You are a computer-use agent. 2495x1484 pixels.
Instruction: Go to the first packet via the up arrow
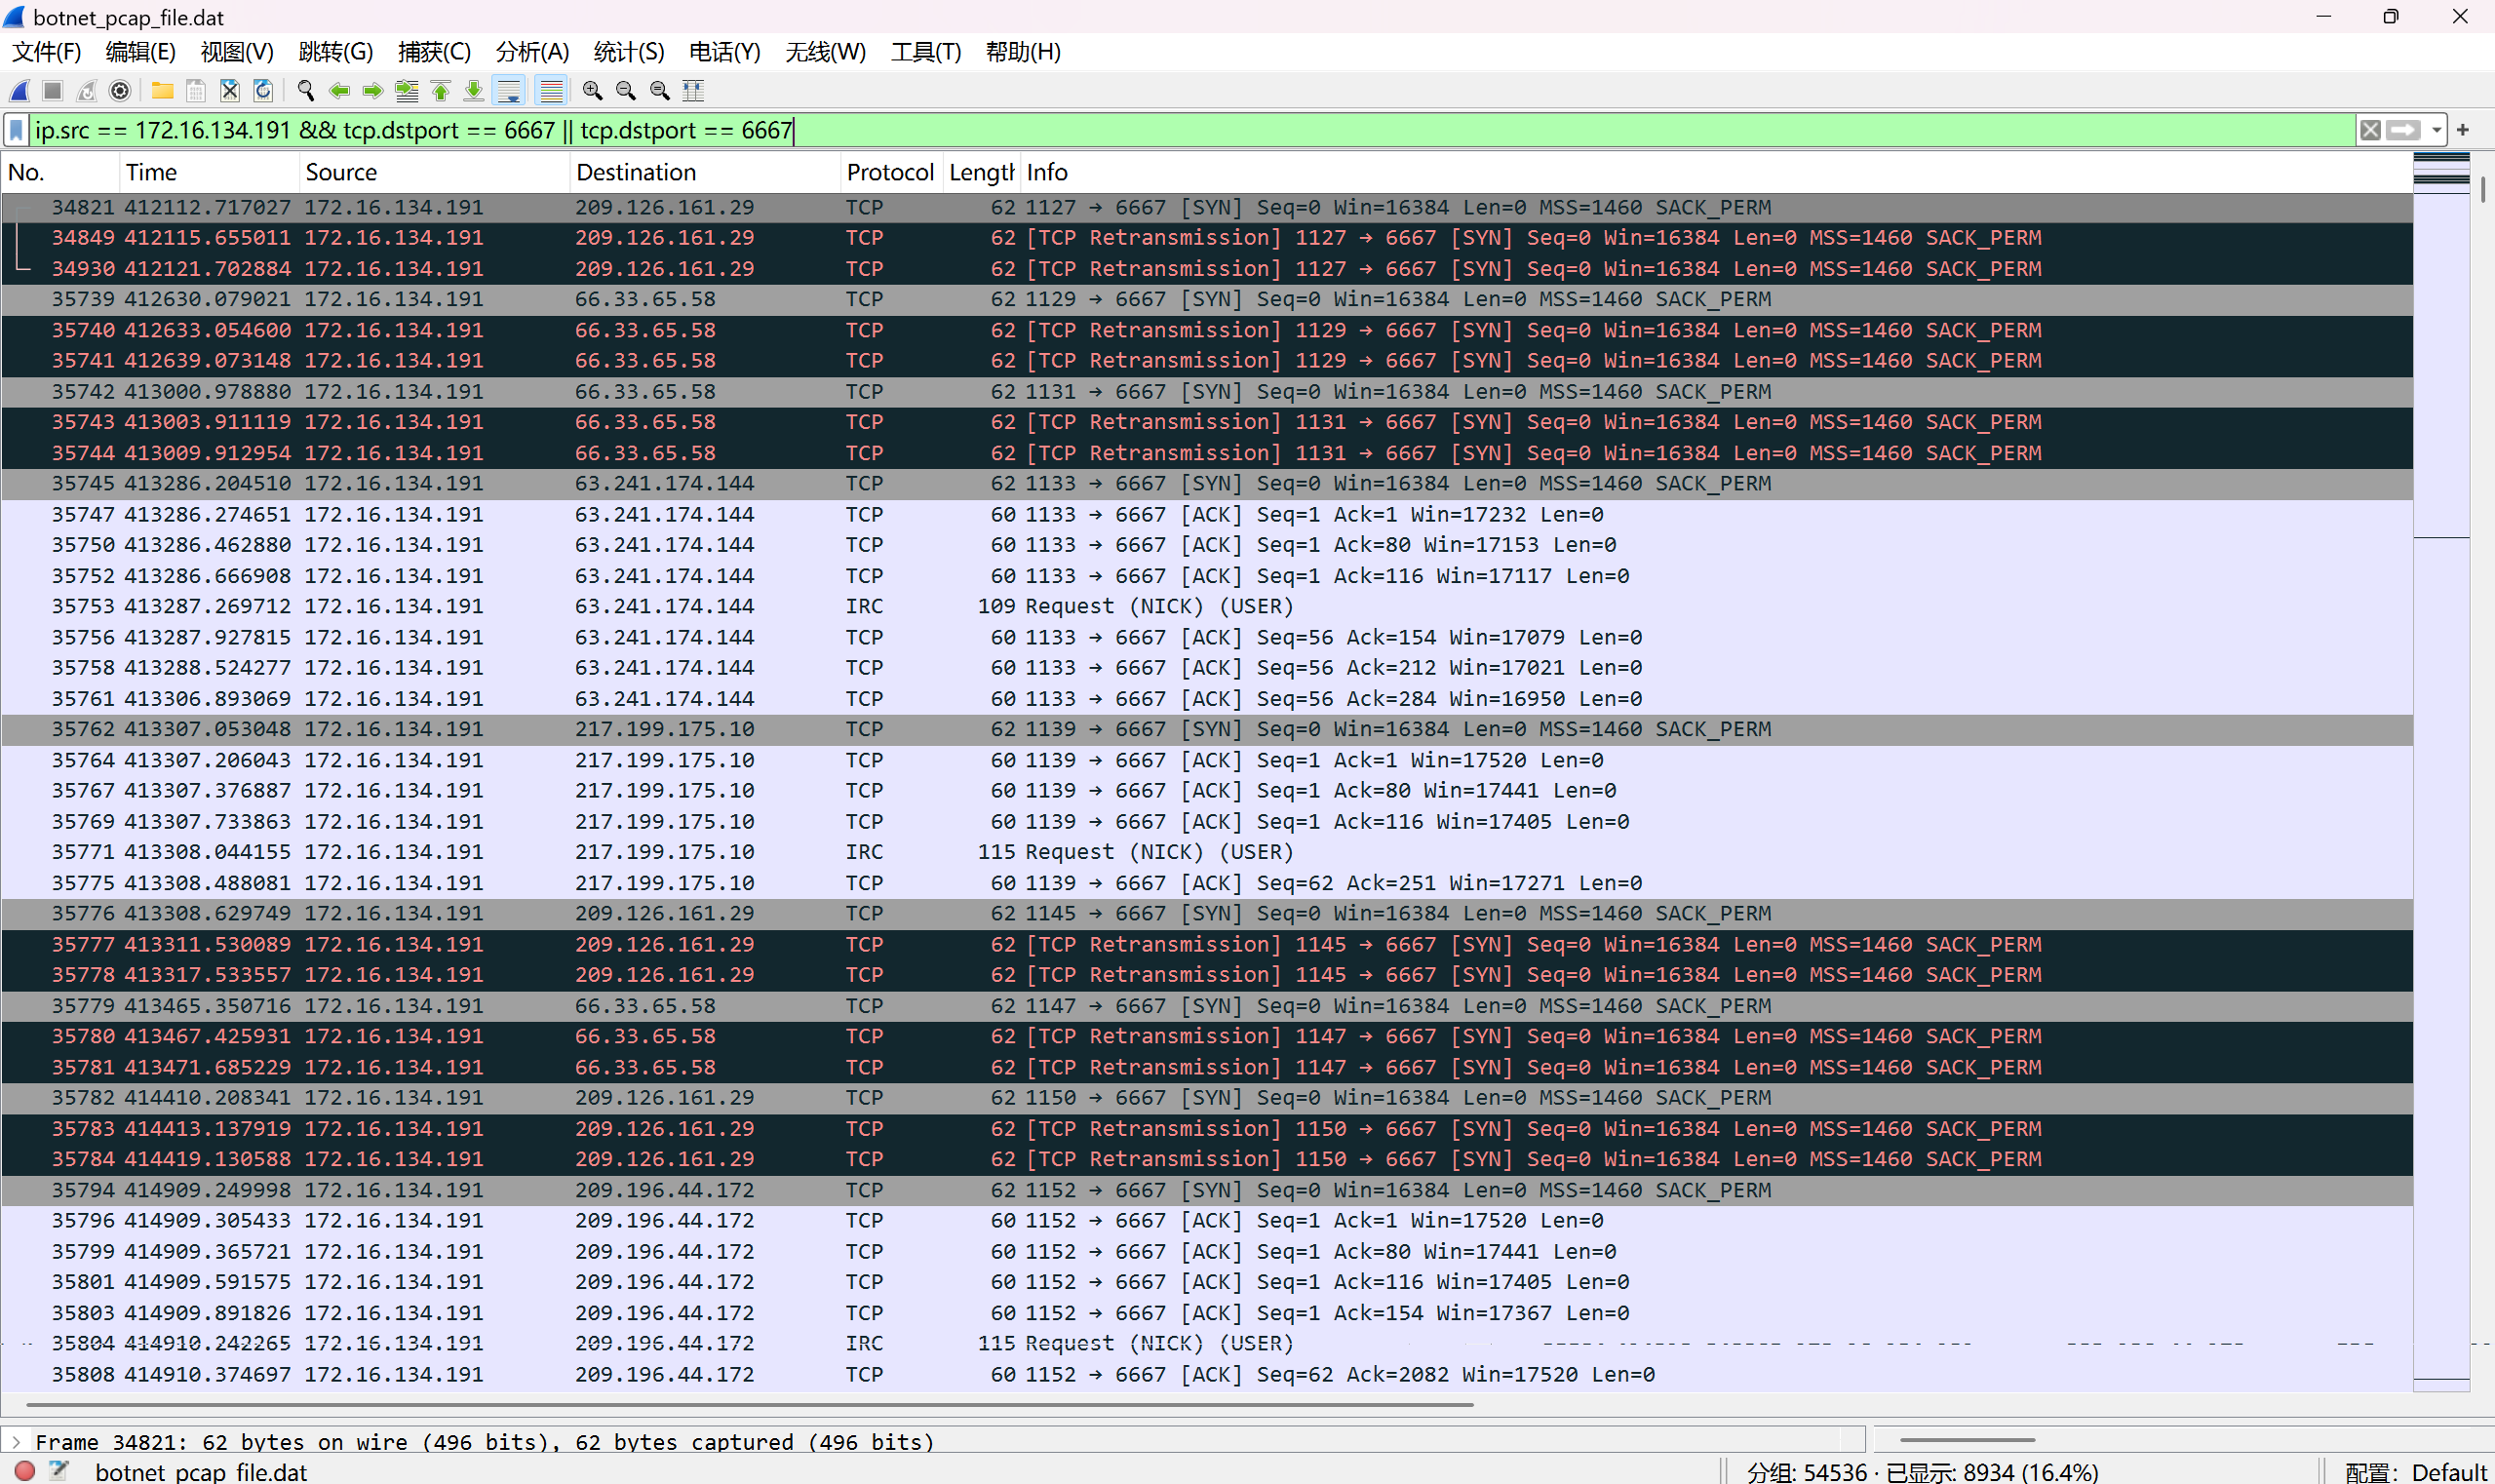[x=440, y=91]
